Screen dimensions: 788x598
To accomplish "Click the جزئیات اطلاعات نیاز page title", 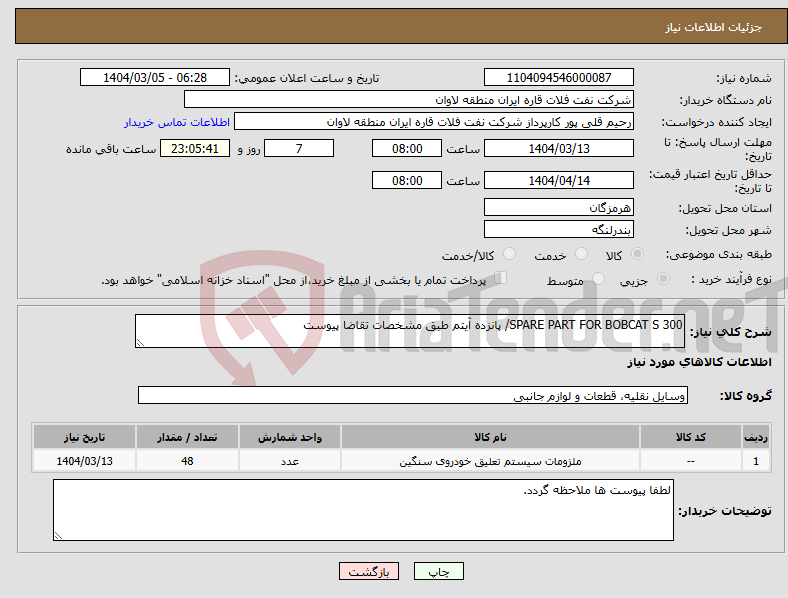I will point(714,27).
